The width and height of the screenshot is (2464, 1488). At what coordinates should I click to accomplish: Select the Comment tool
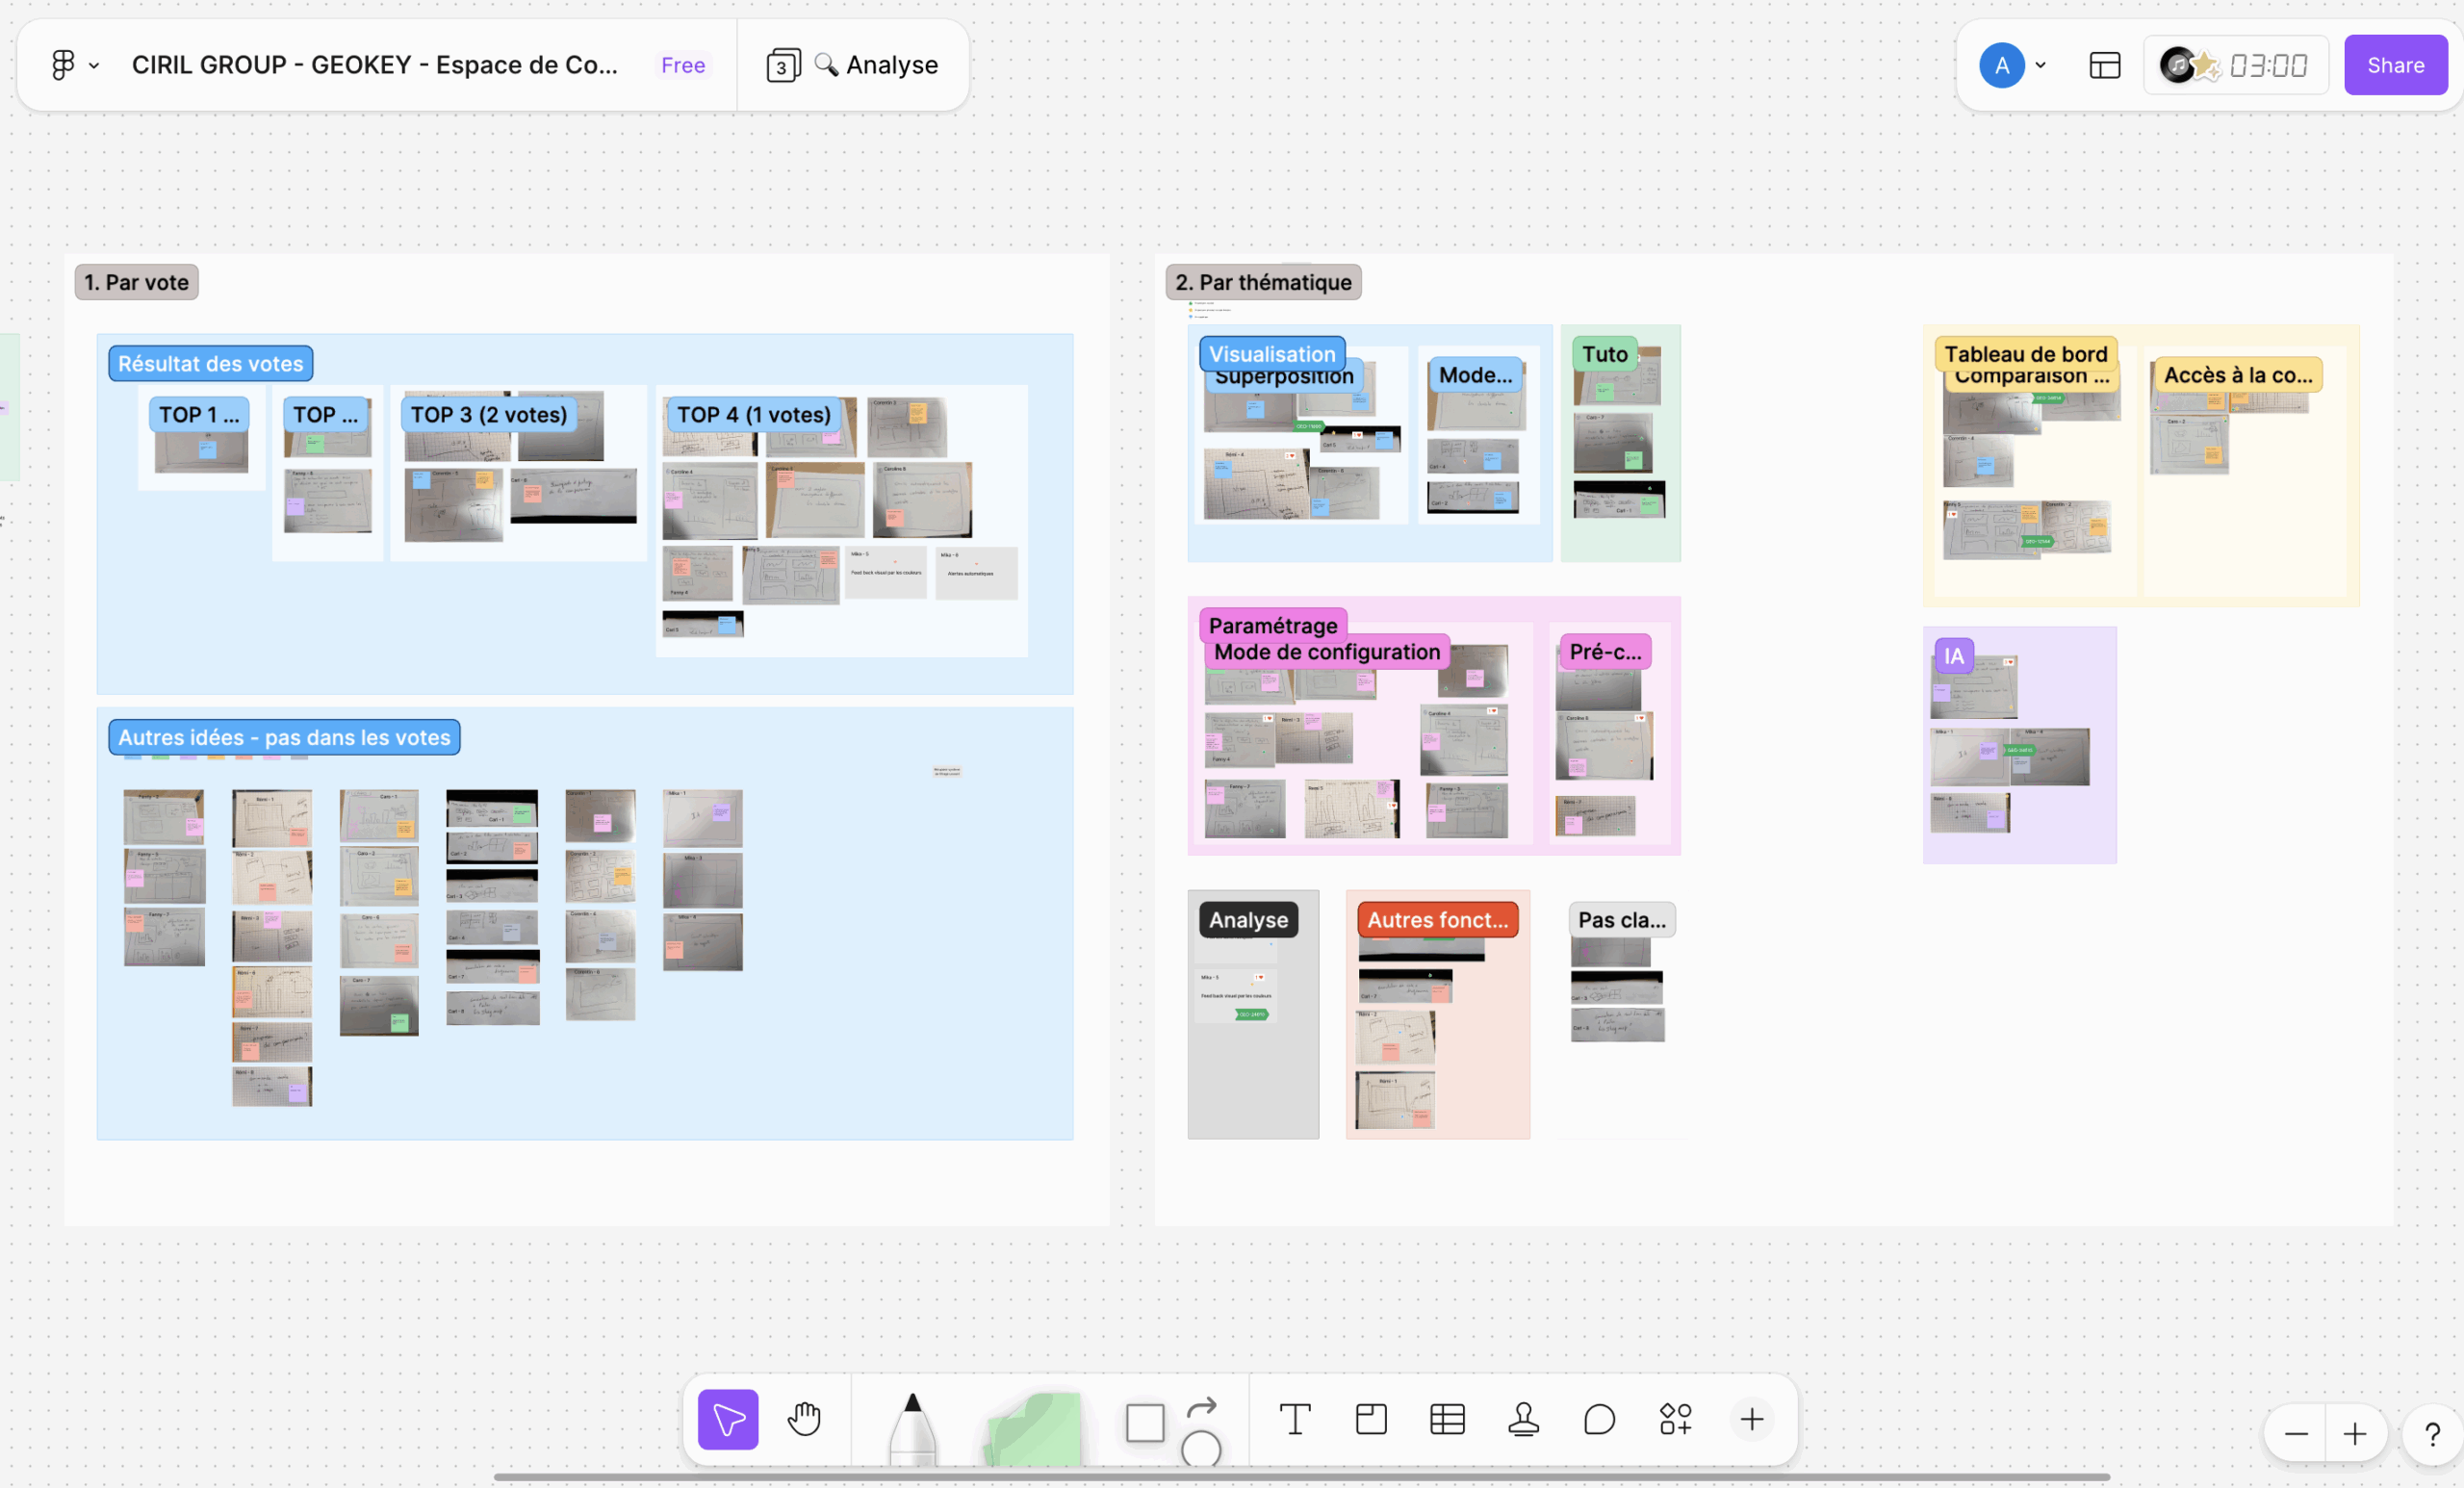pyautogui.click(x=1599, y=1418)
